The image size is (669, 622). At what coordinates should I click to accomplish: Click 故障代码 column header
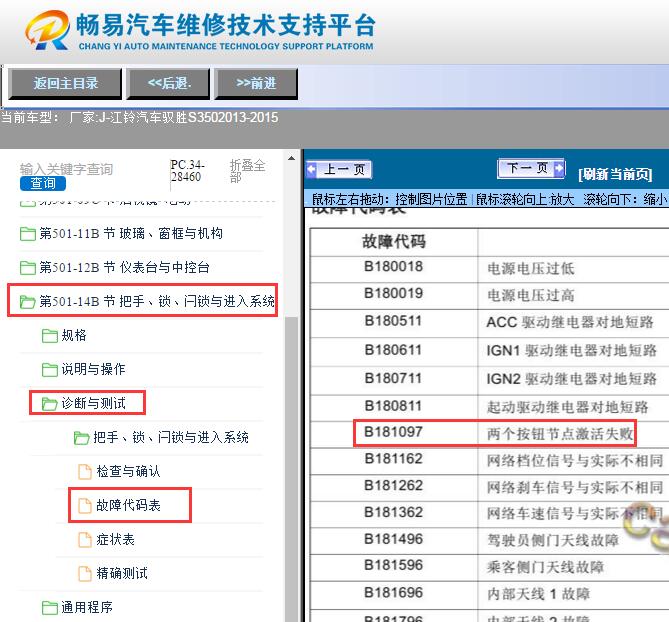coord(393,242)
